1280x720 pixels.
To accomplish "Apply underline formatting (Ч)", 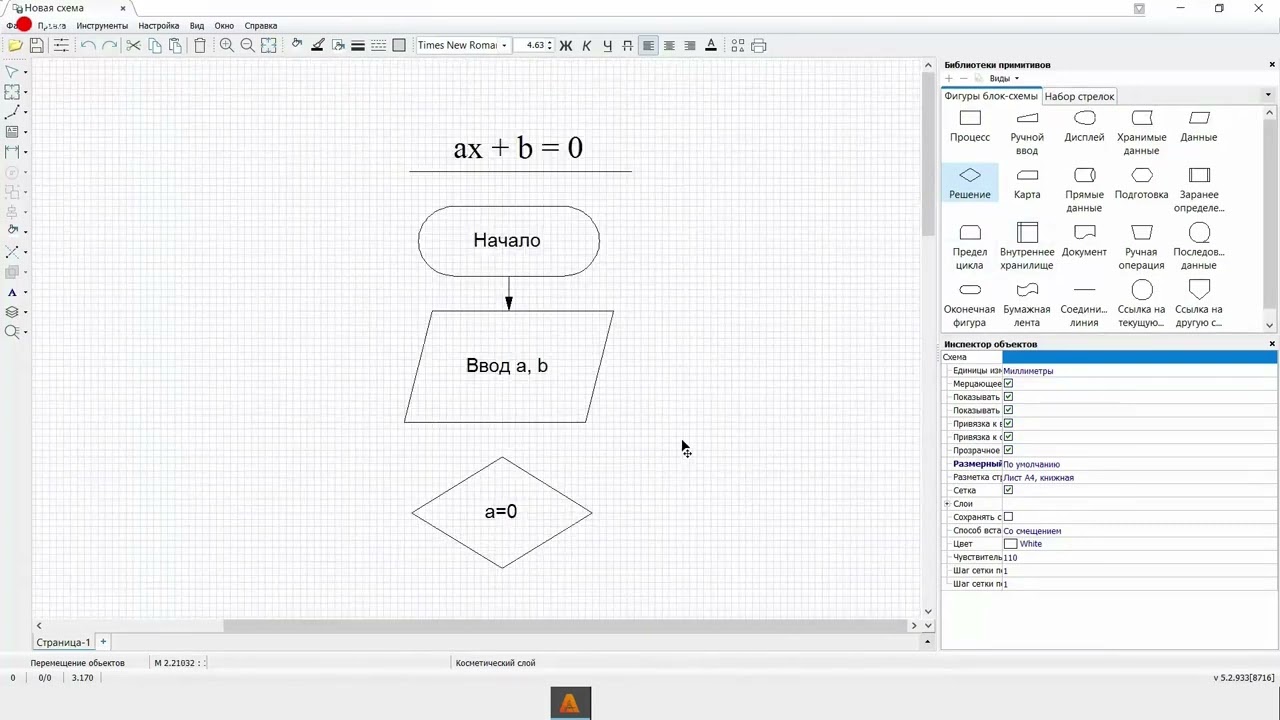I will tap(607, 45).
